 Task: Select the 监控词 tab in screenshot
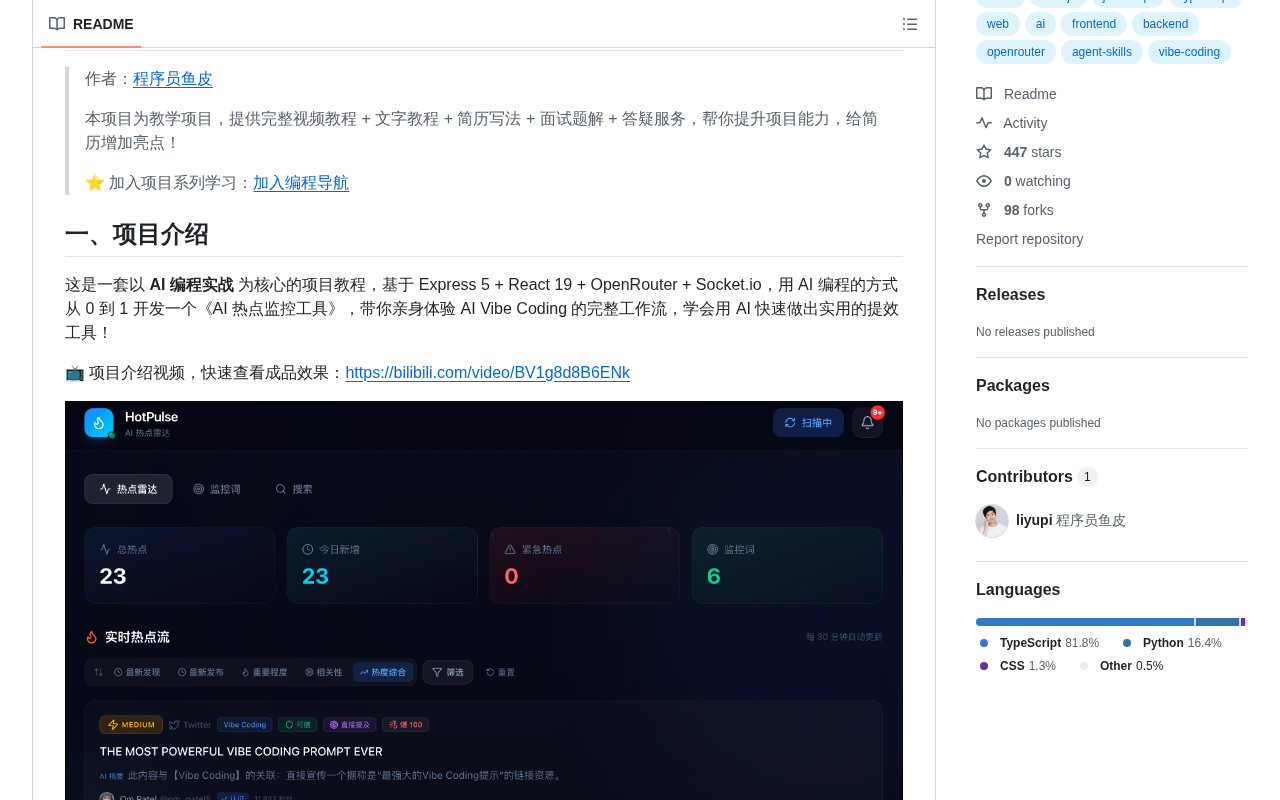pyautogui.click(x=217, y=489)
